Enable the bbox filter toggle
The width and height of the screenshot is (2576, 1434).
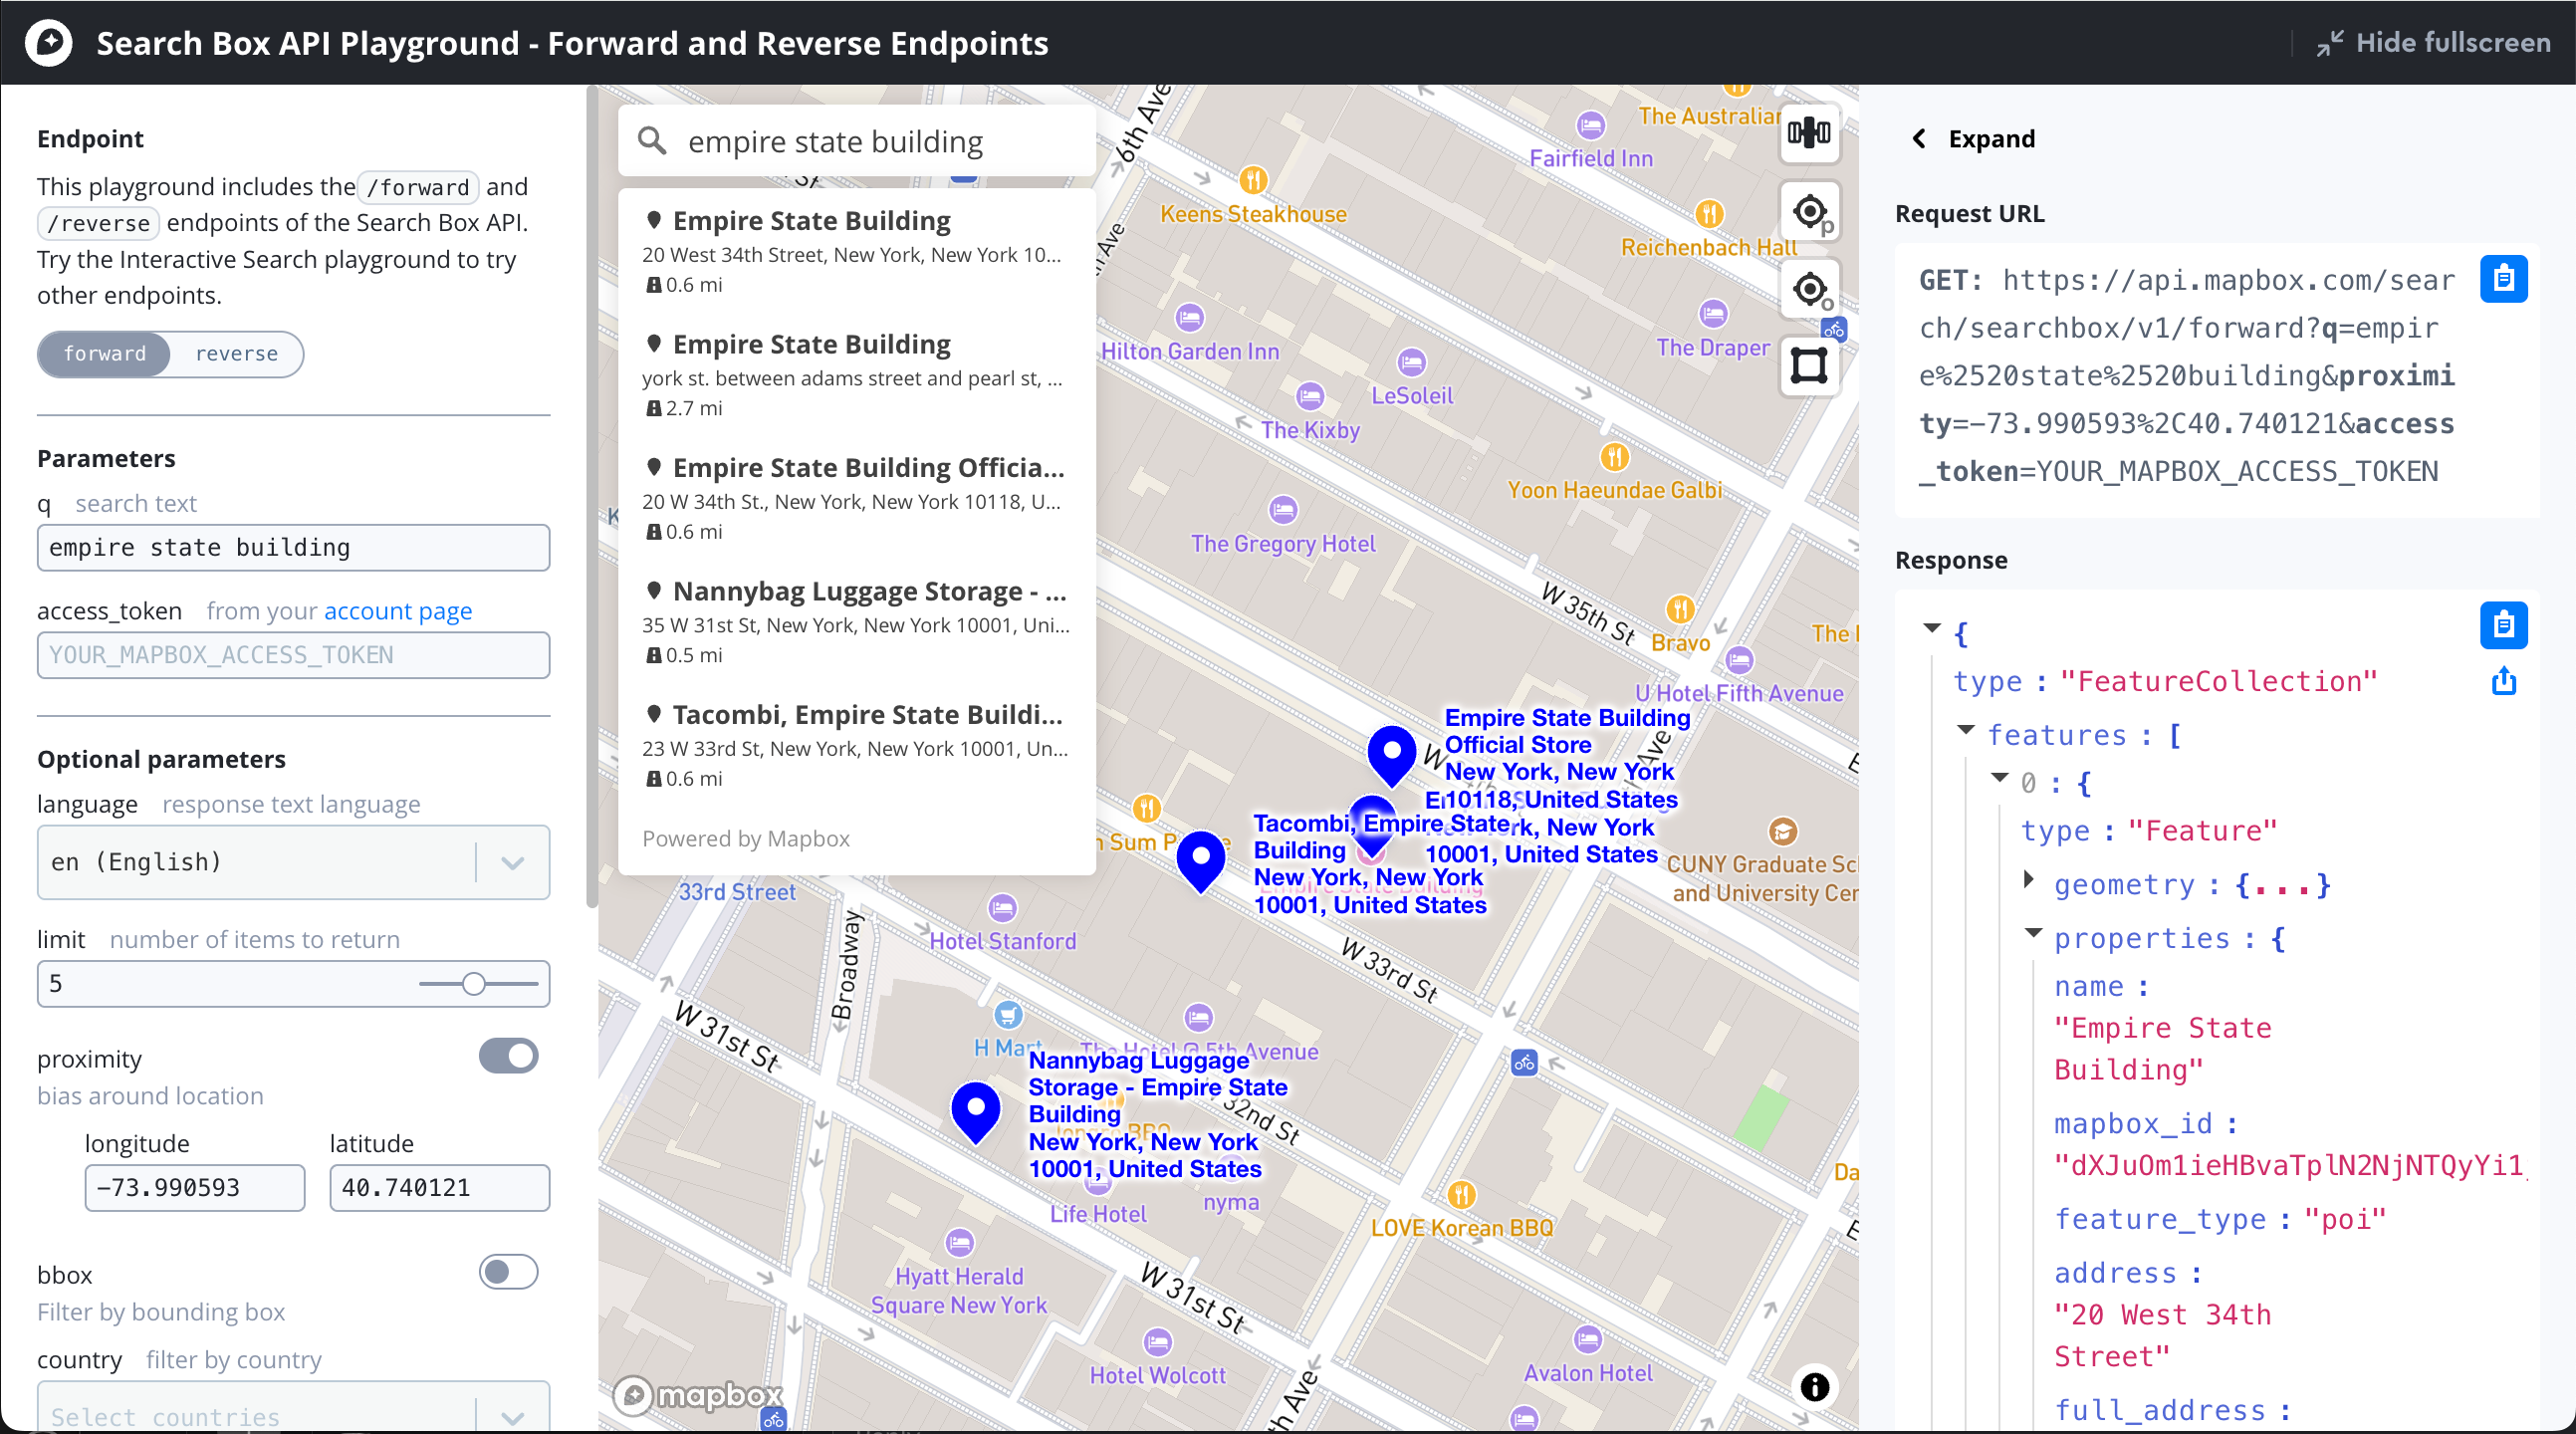pos(508,1272)
